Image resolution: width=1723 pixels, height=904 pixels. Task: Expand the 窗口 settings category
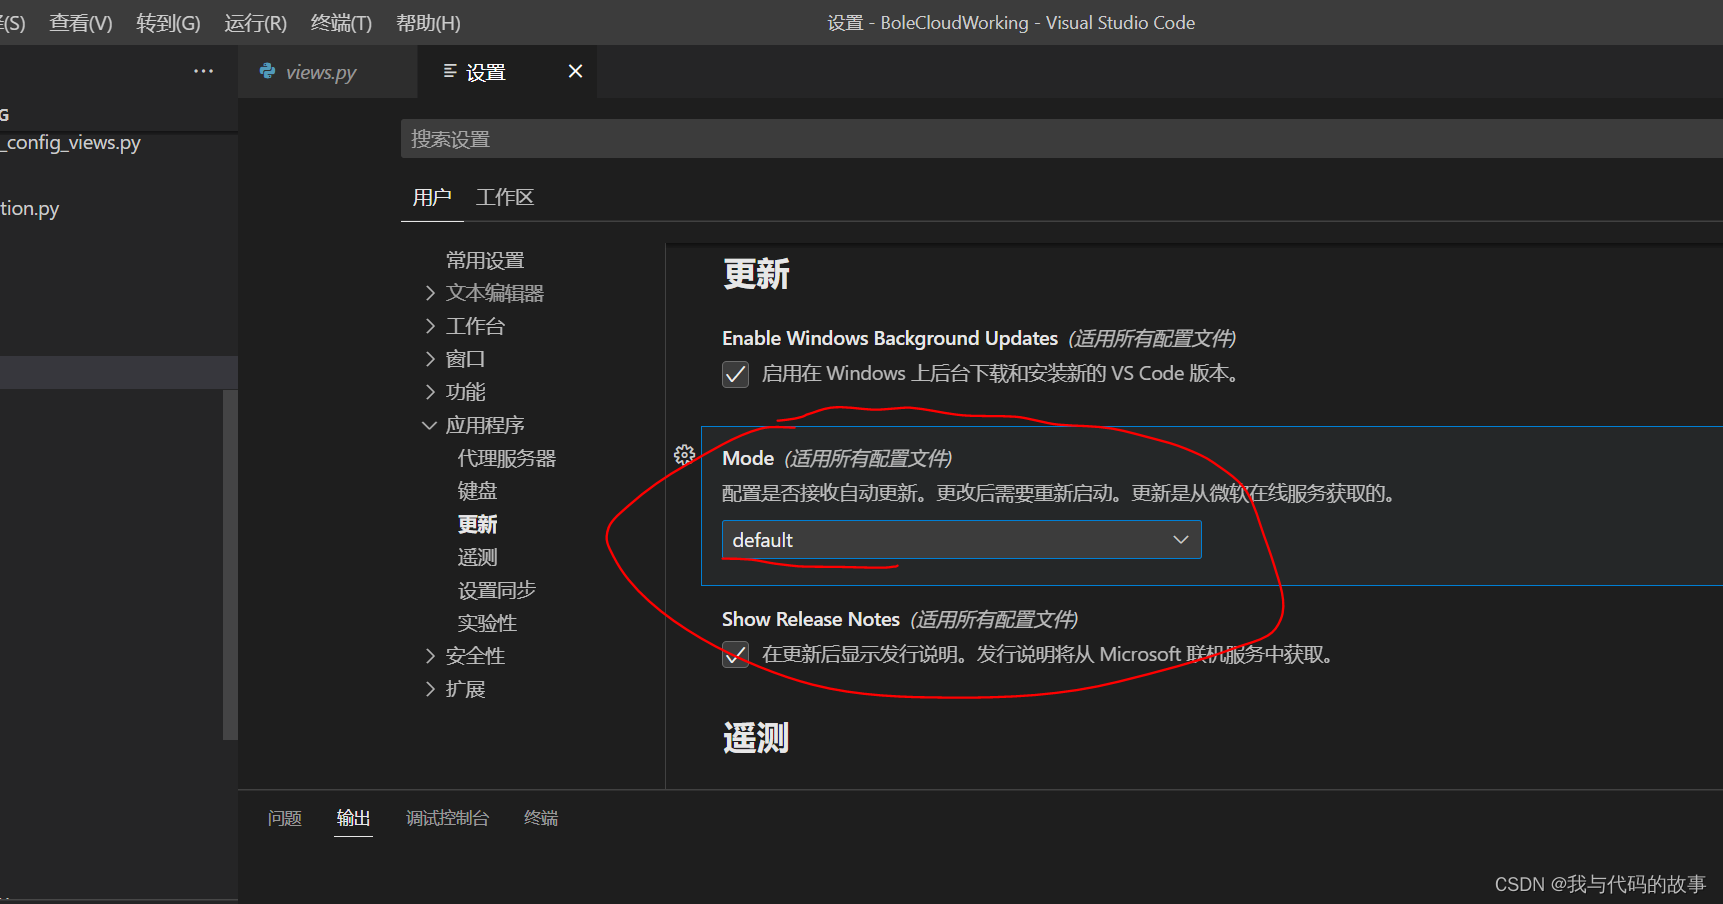431,359
